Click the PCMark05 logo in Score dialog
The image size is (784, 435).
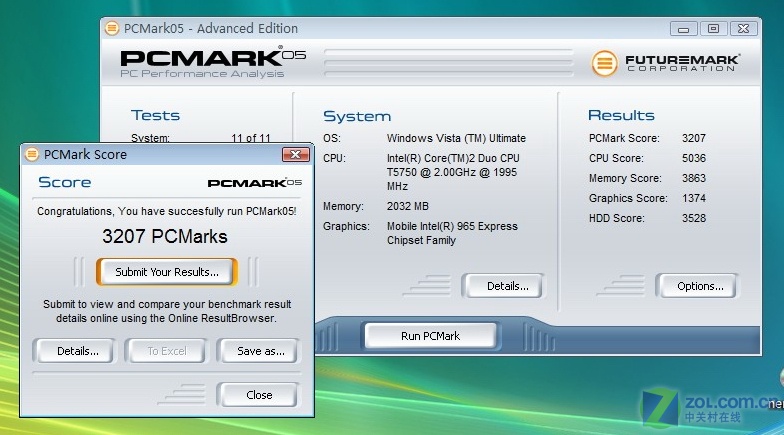pos(254,182)
